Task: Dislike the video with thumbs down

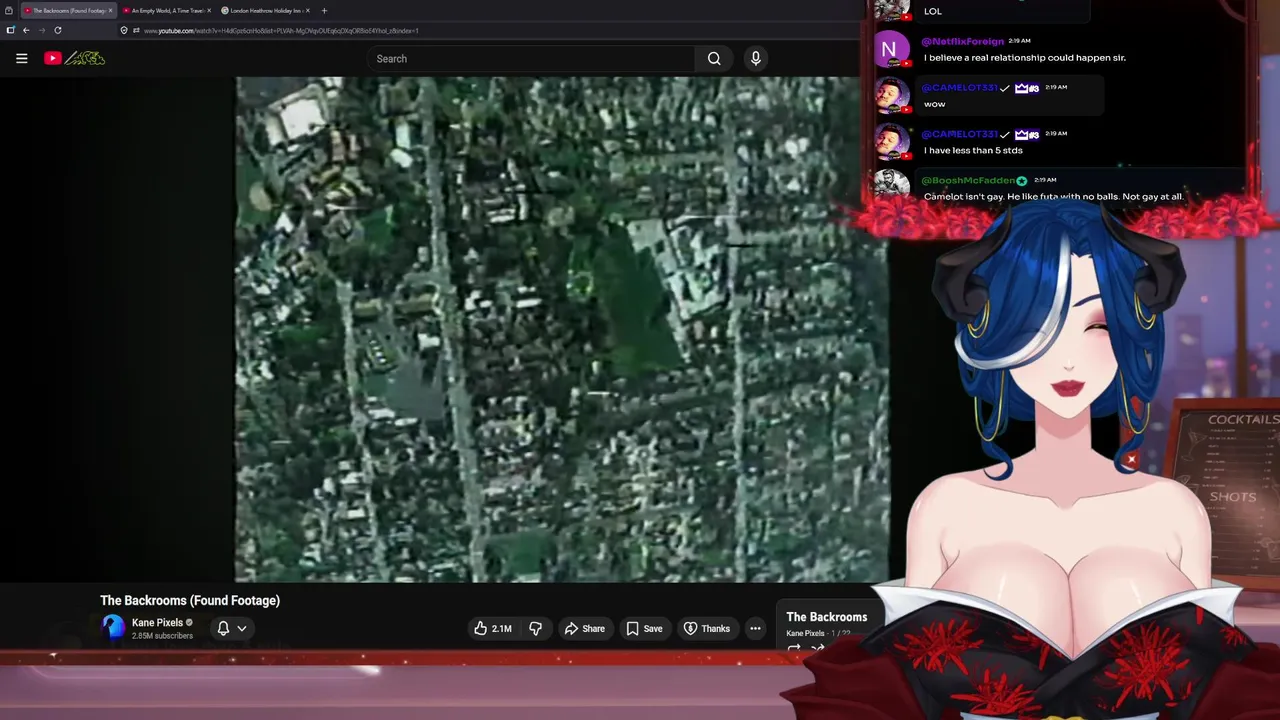Action: click(536, 628)
